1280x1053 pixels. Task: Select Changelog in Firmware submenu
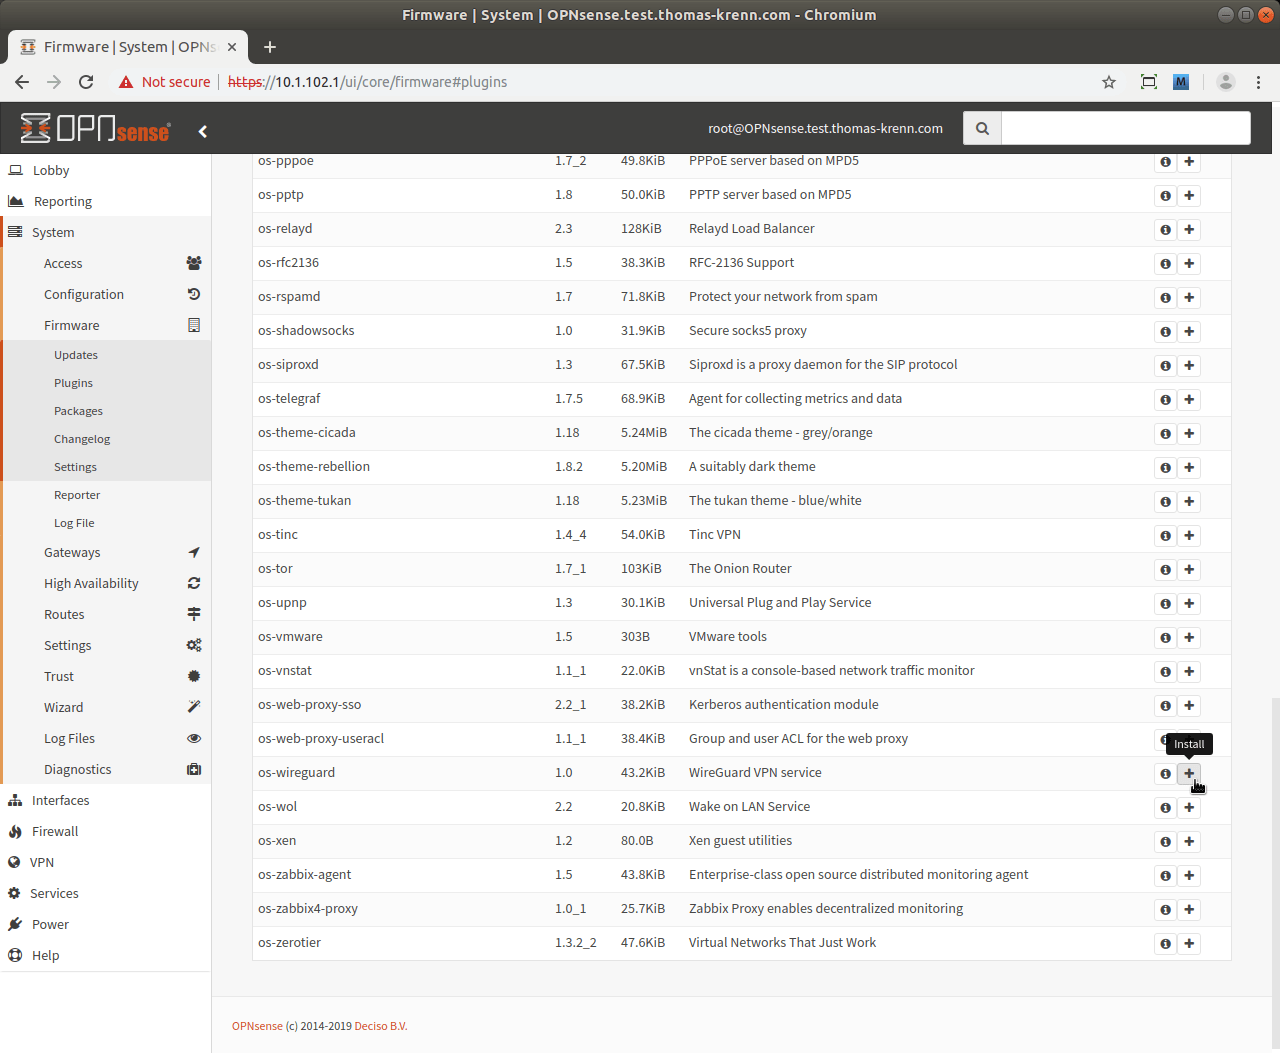(x=82, y=439)
